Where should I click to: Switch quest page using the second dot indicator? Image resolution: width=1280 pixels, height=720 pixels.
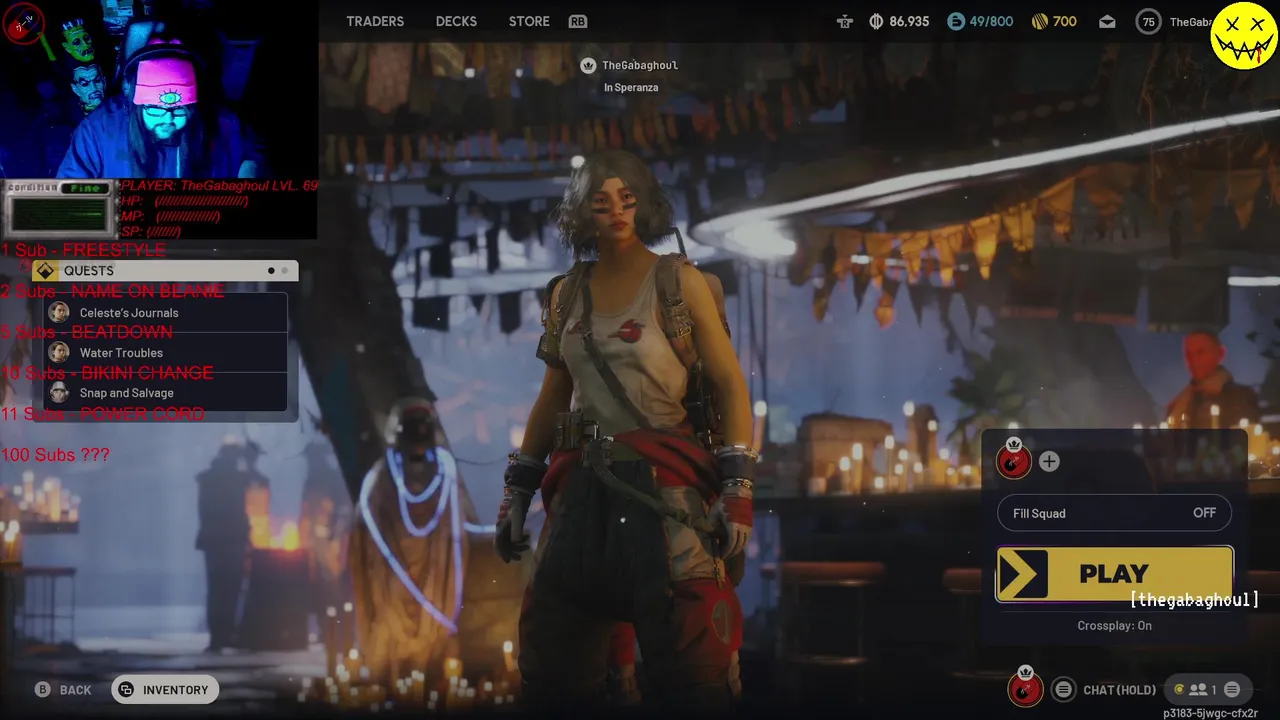pos(284,271)
